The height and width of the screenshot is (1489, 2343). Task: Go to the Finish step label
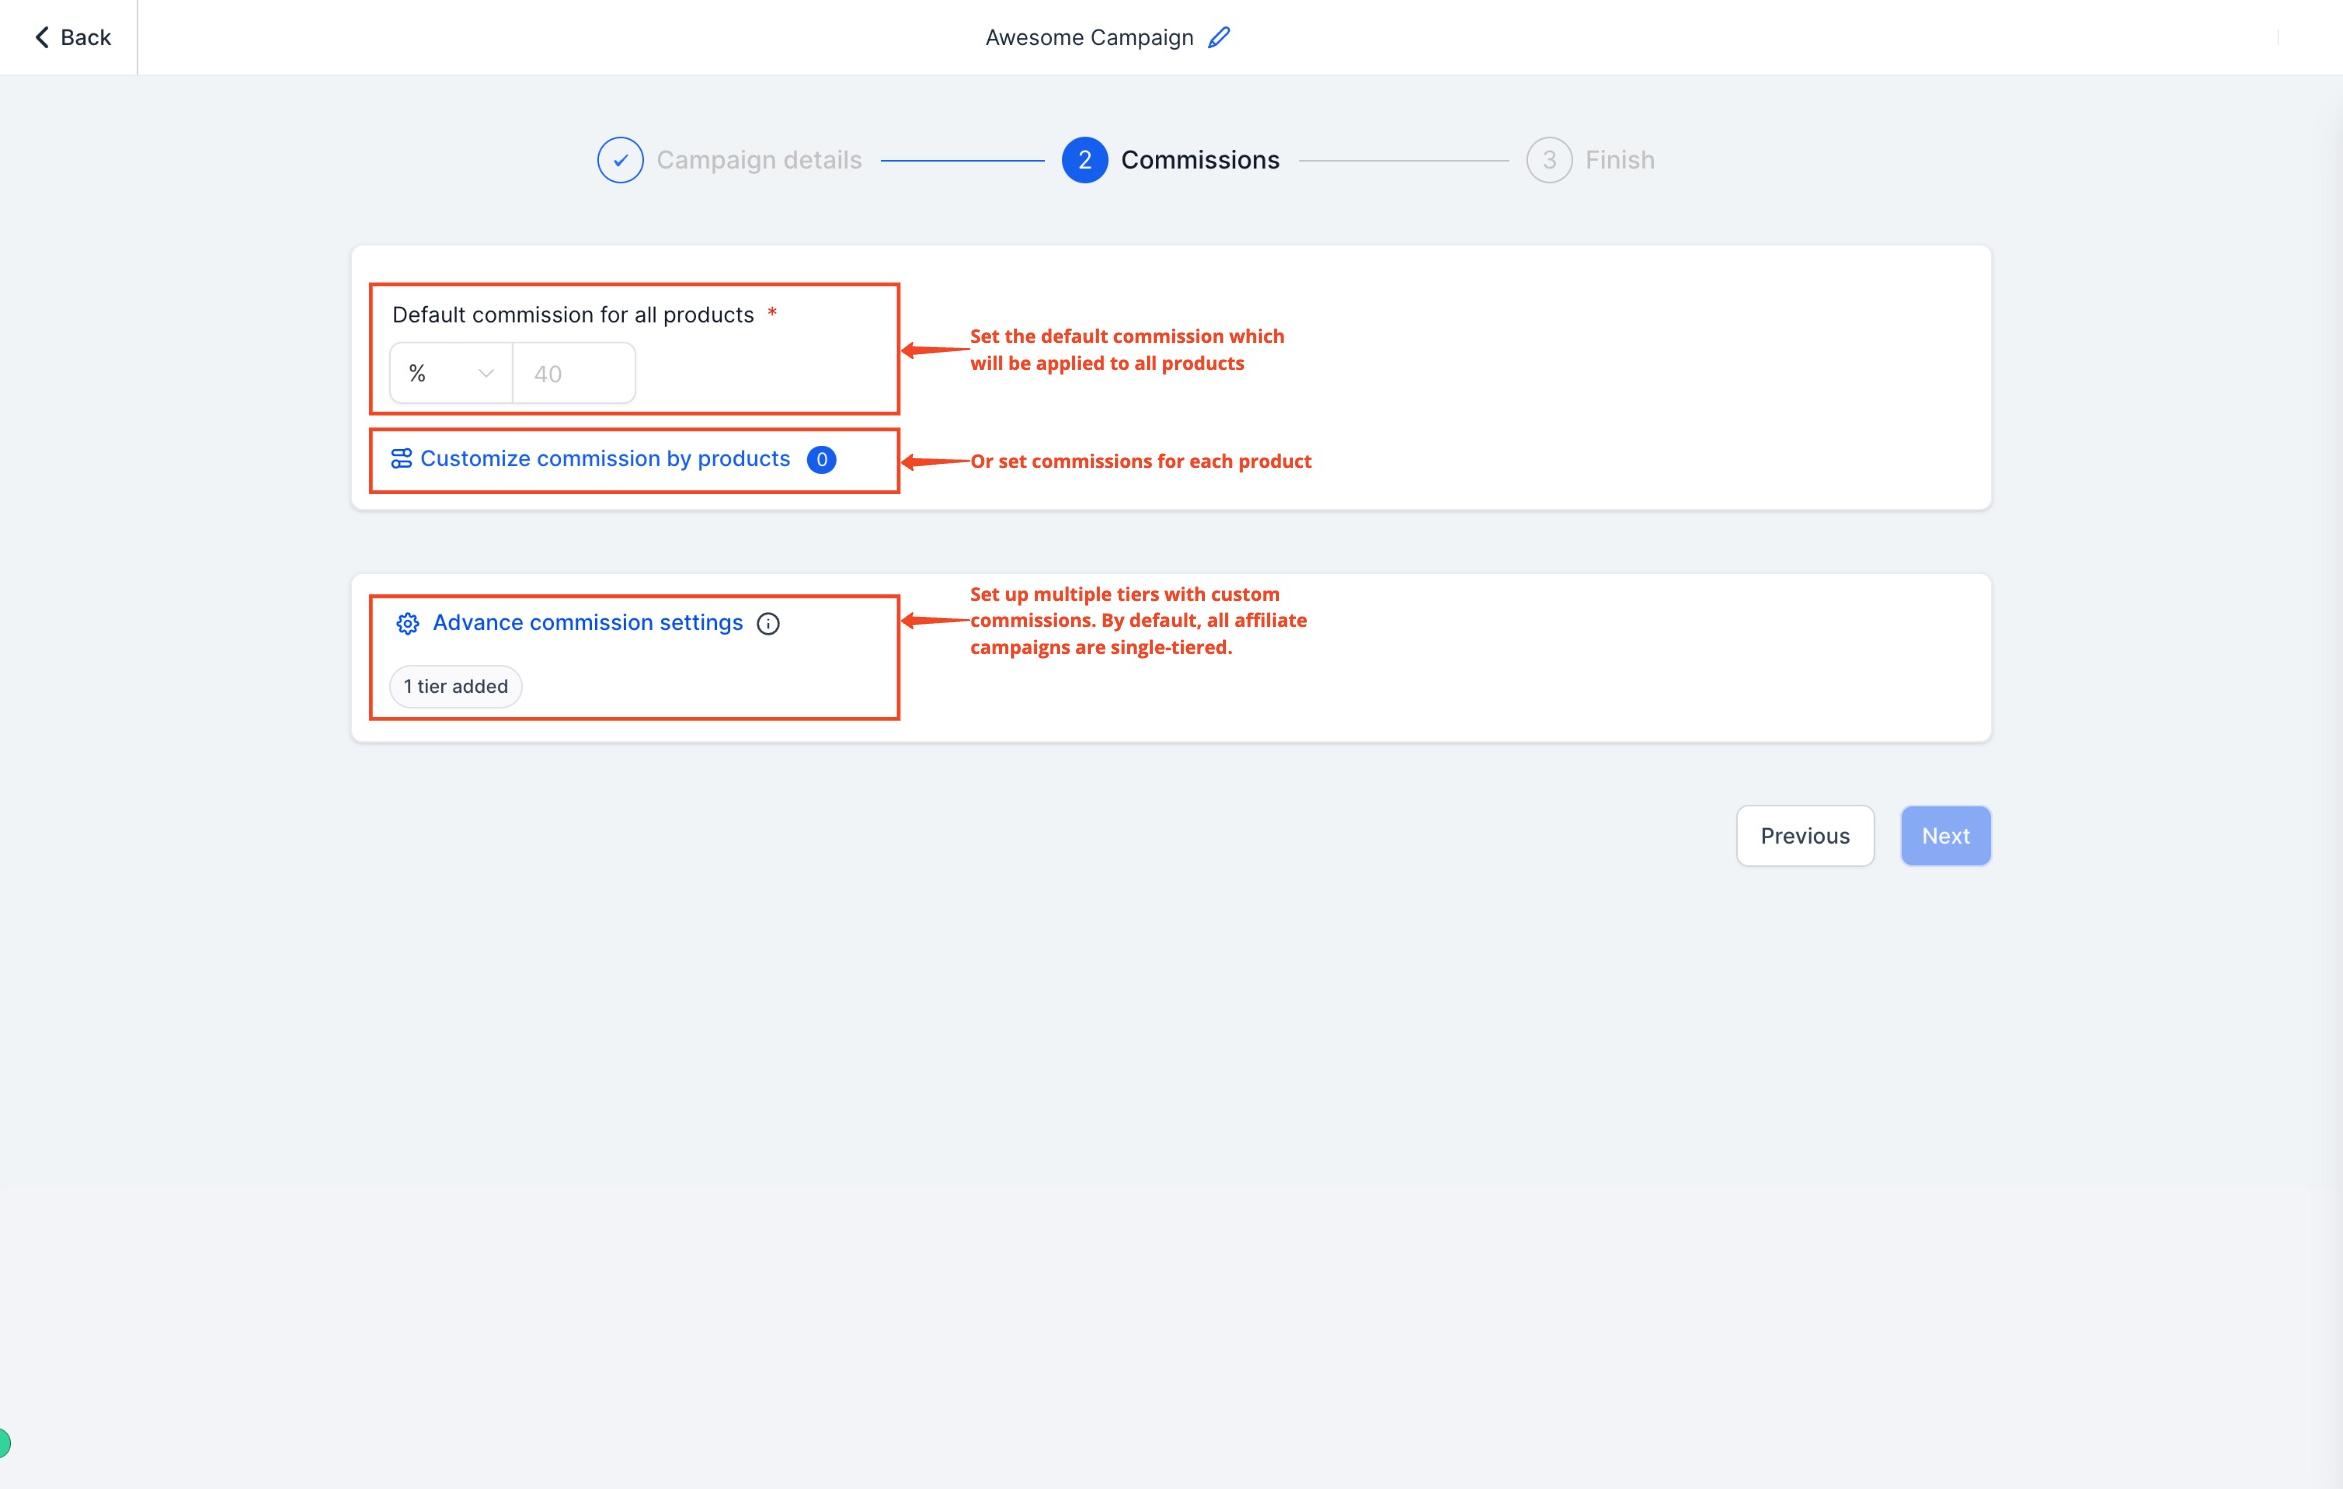tap(1620, 160)
